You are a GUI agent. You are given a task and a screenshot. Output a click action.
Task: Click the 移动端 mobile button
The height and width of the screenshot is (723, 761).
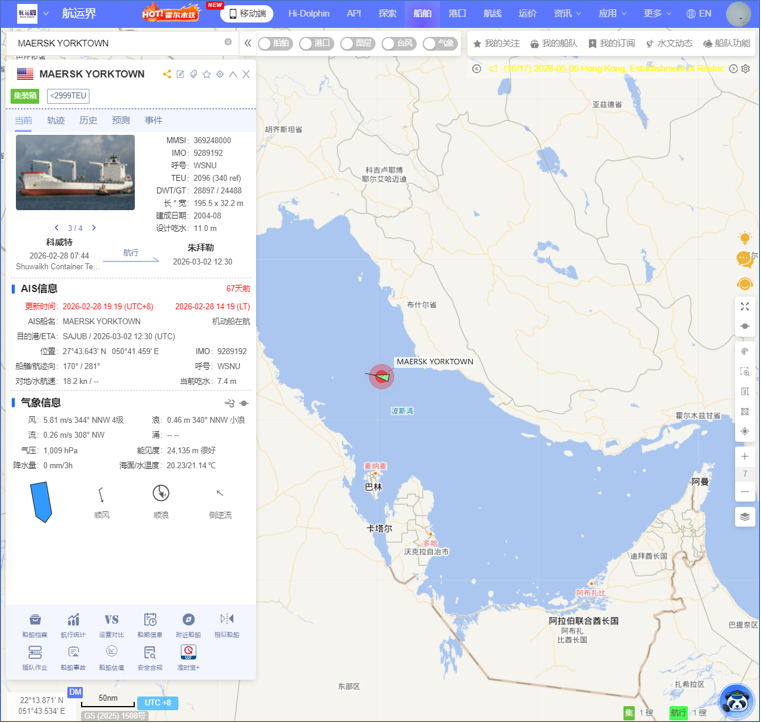coord(247,14)
